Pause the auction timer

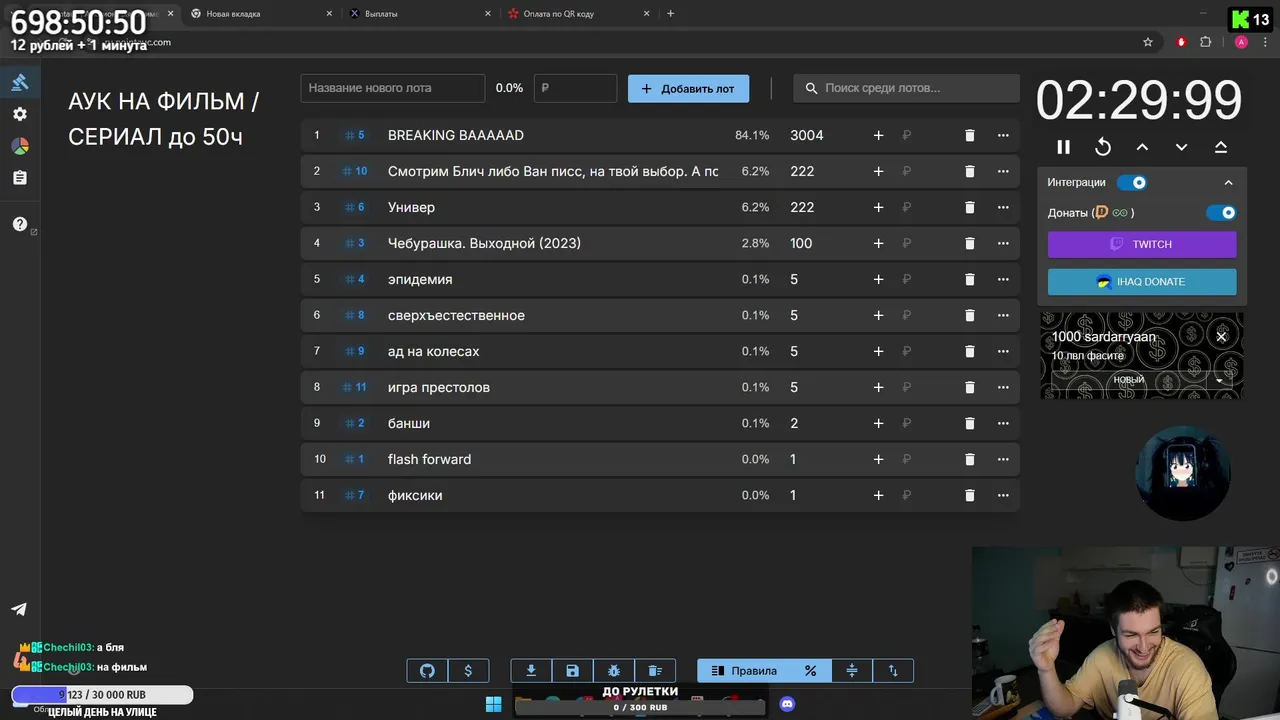[x=1064, y=147]
